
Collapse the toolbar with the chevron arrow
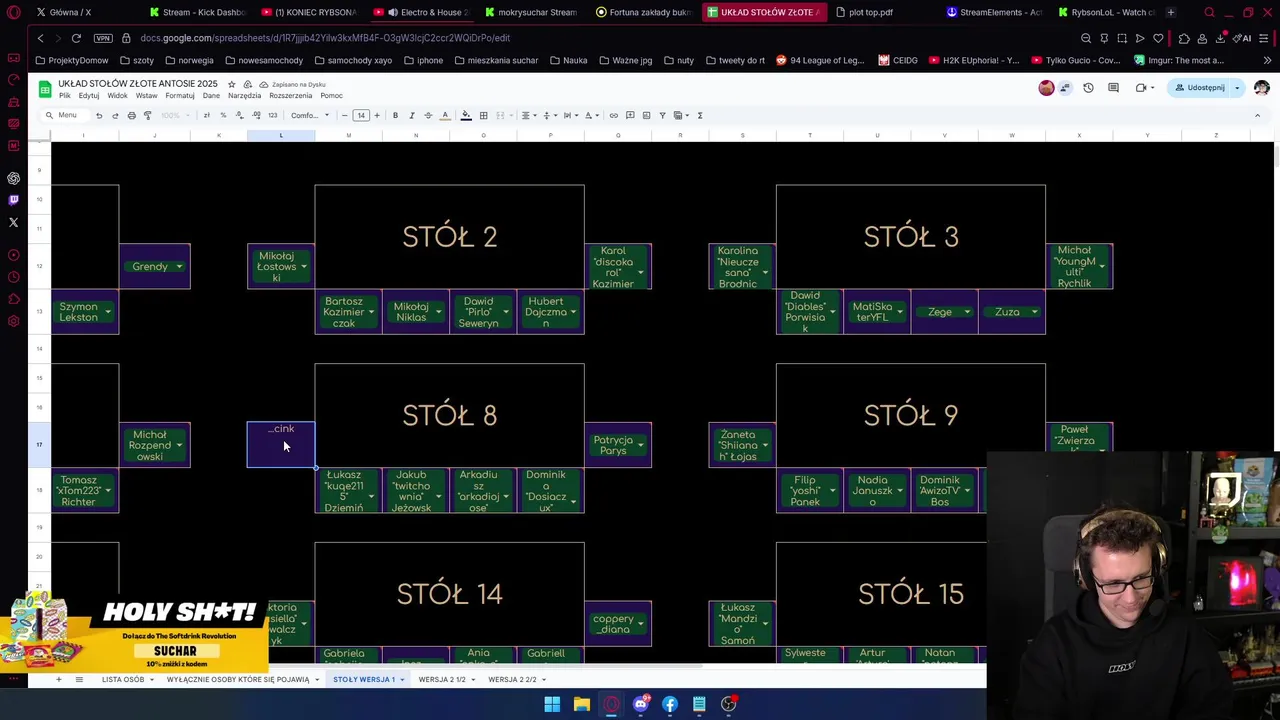[1257, 115]
